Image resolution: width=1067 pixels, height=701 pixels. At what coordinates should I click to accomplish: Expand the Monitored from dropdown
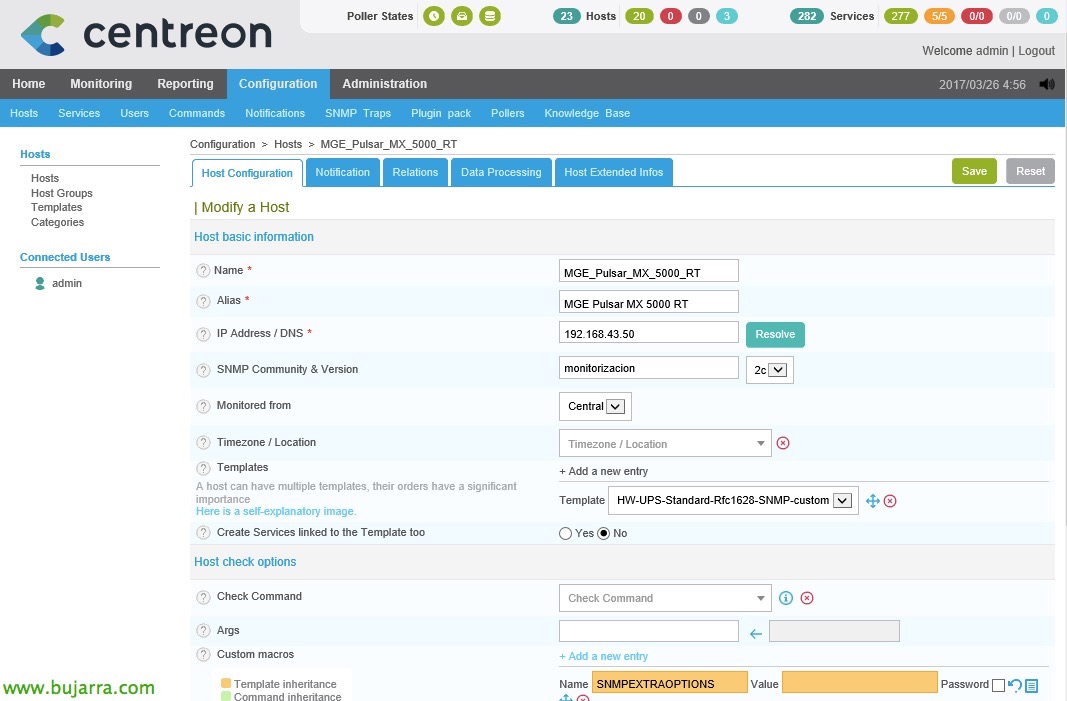[x=595, y=406]
